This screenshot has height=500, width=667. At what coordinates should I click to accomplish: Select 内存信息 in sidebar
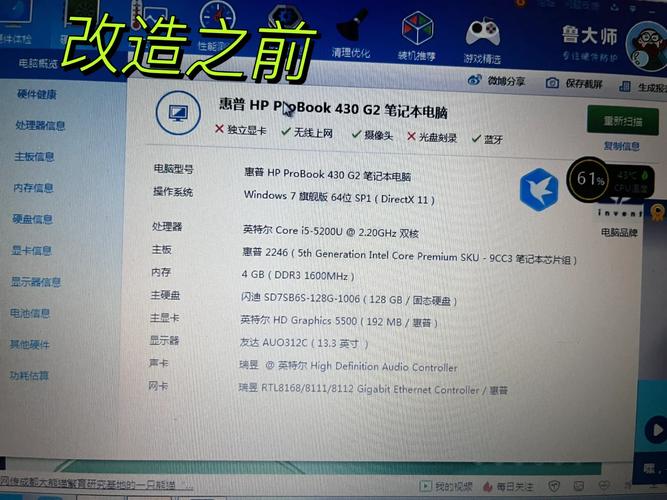pos(34,188)
